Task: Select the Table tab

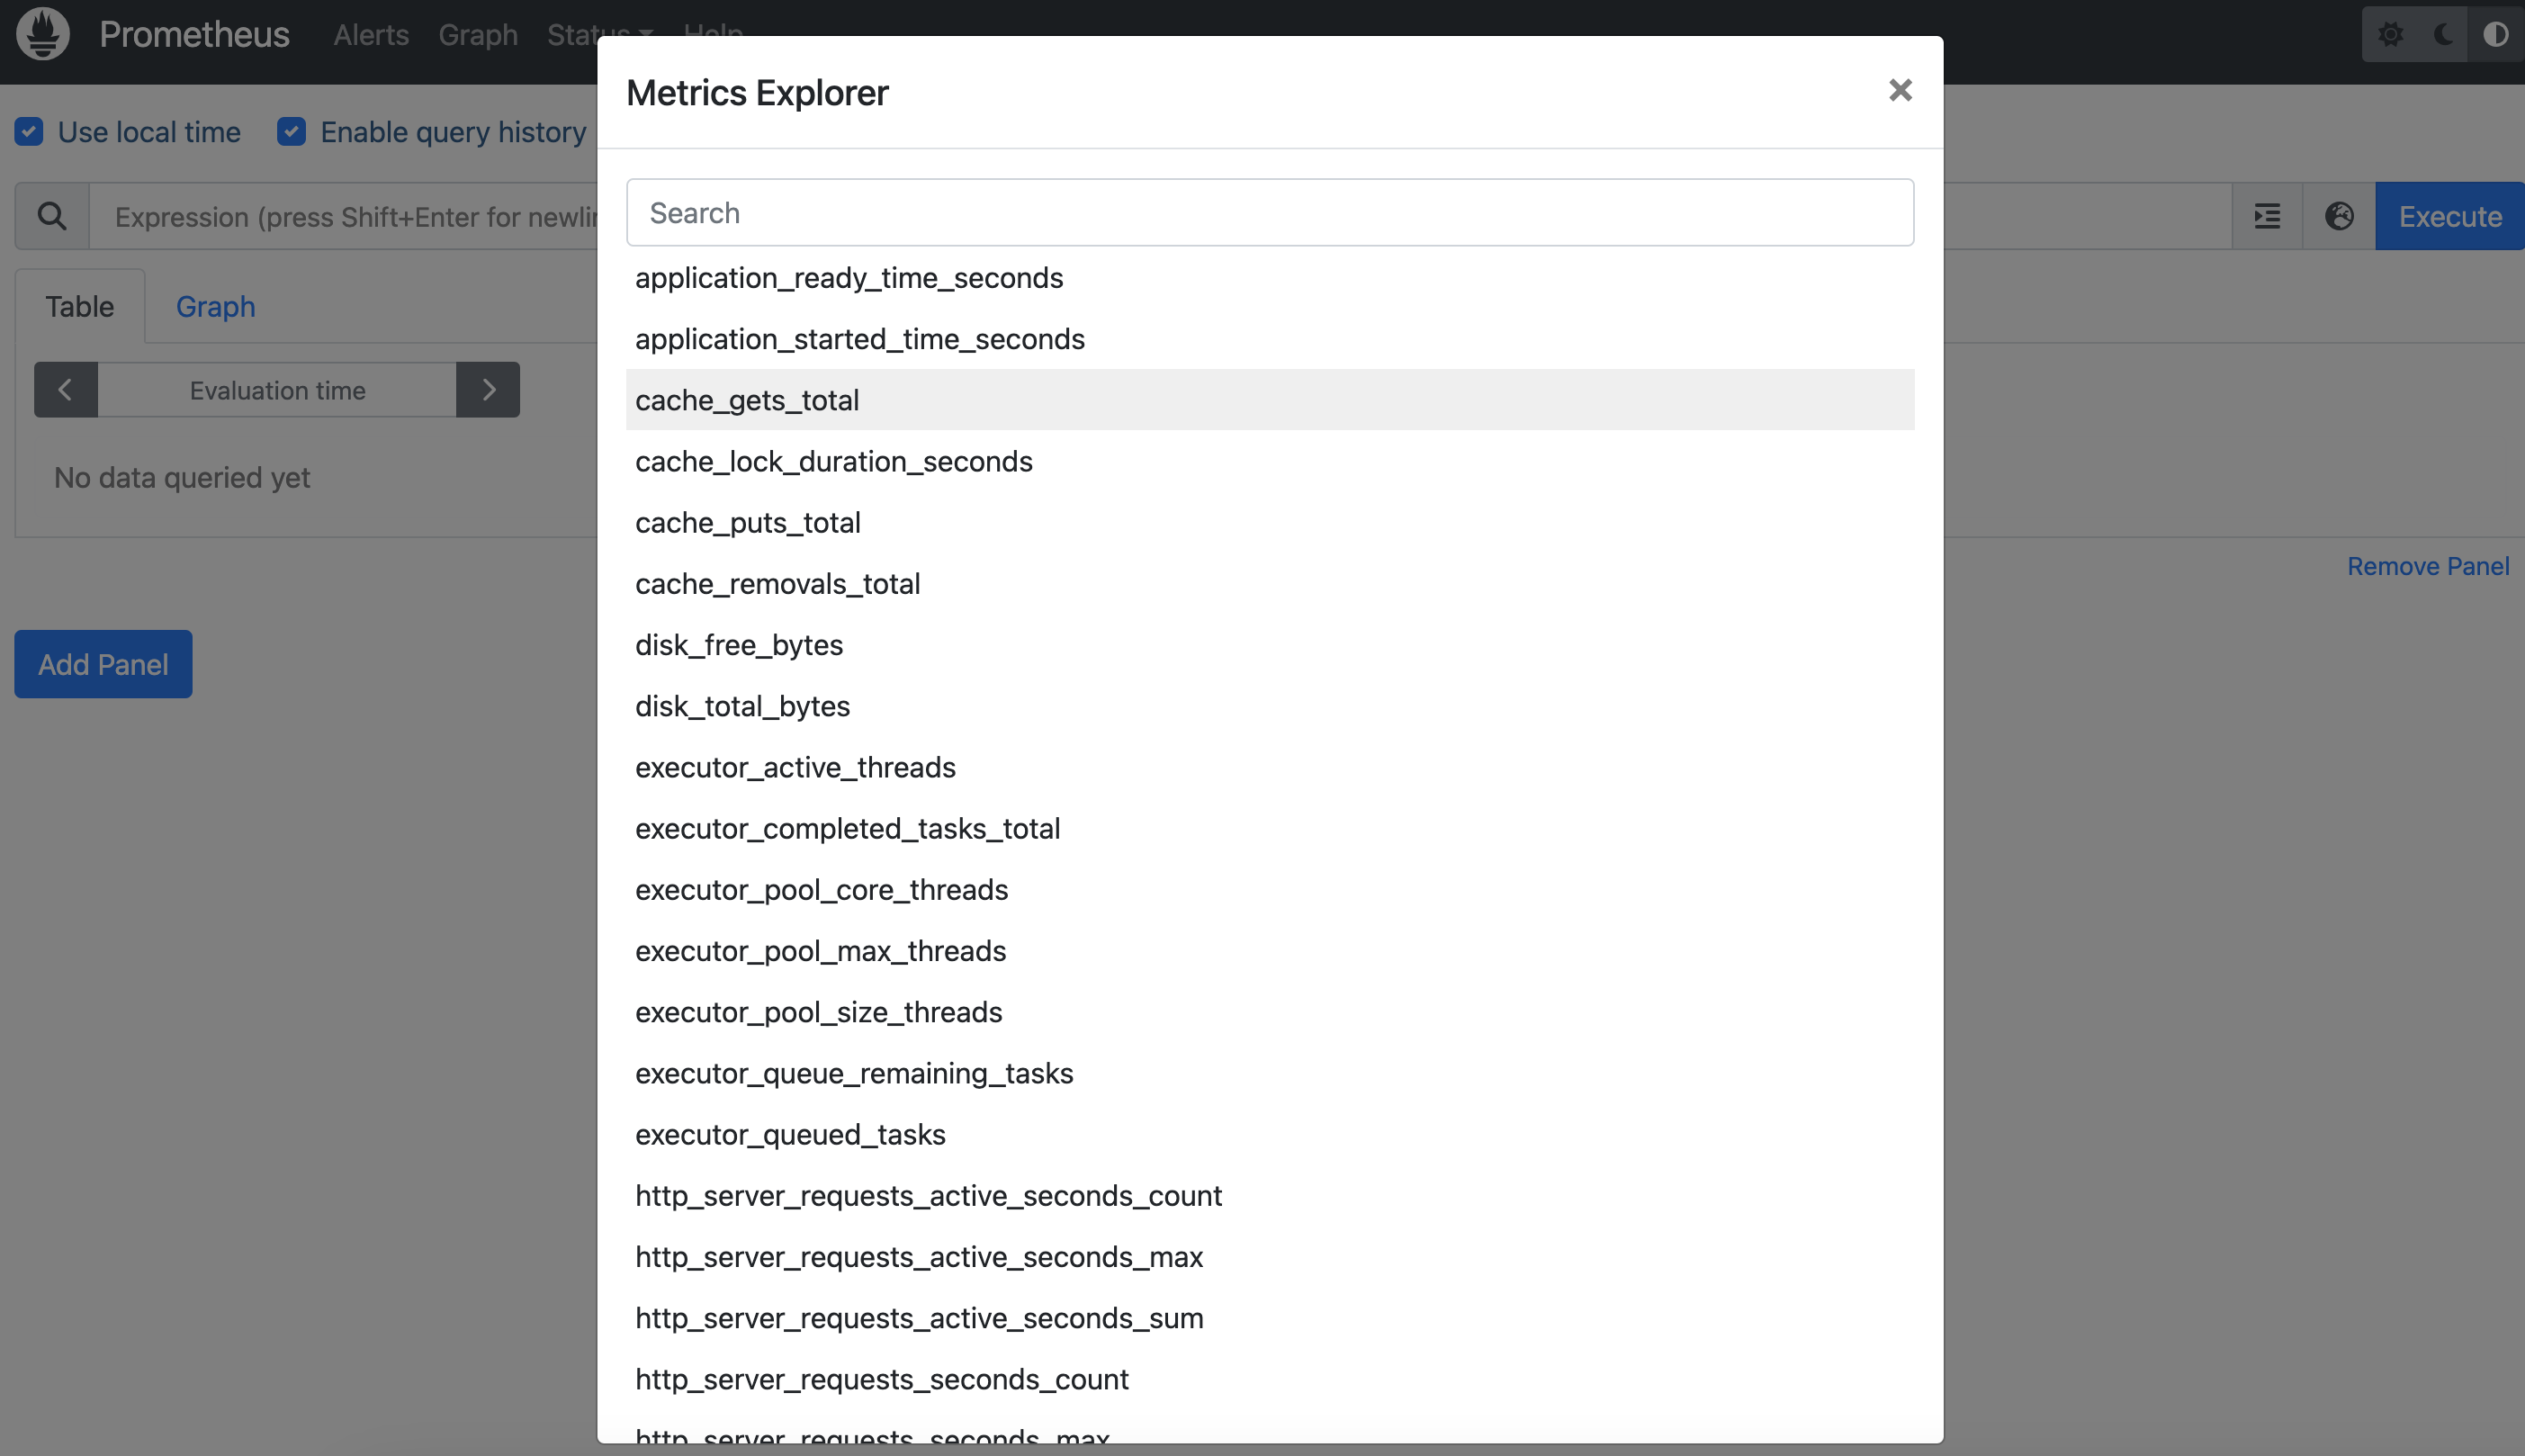Action: (80, 306)
